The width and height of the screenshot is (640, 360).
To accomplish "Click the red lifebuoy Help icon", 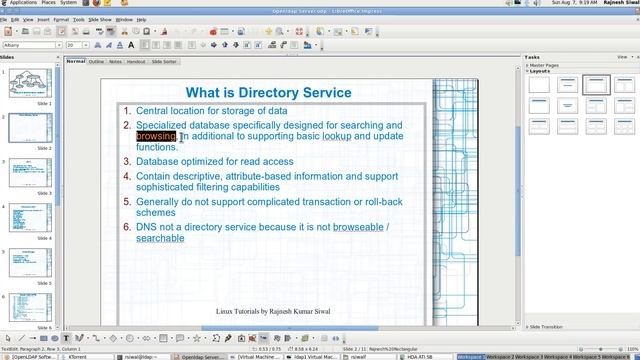I will point(299,31).
